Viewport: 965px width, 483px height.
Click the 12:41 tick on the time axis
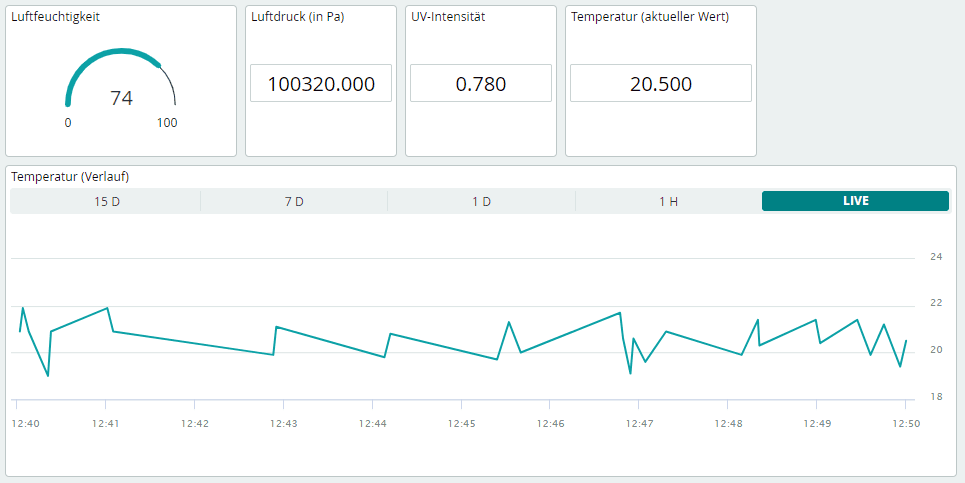(106, 424)
